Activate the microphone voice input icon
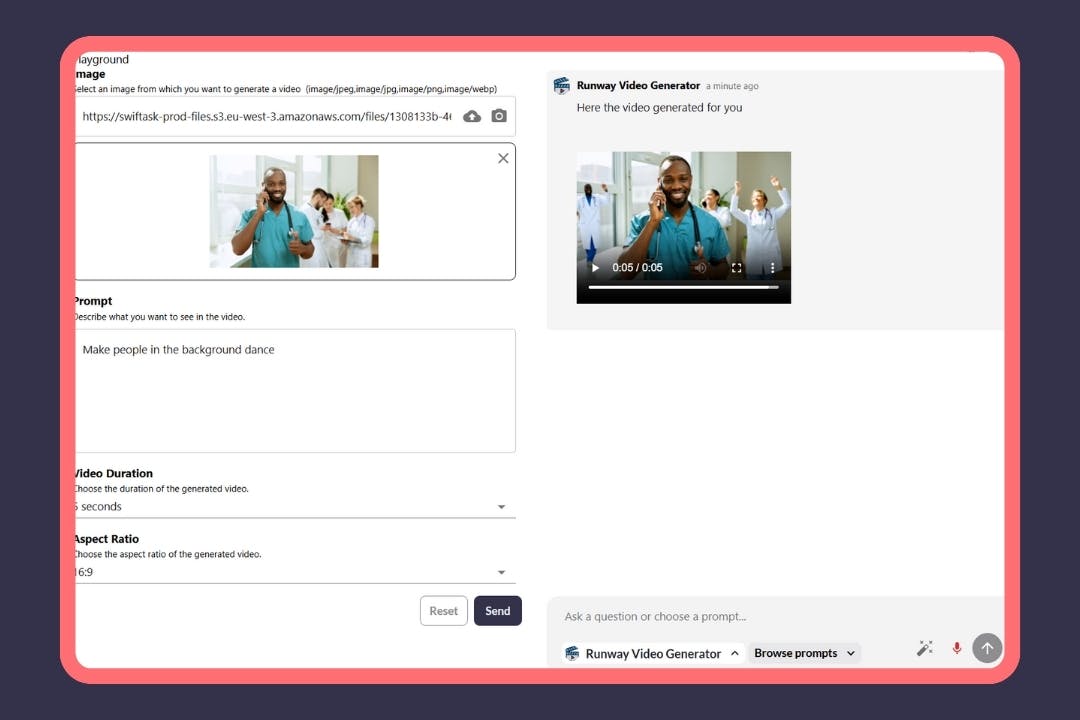Screen dimensions: 1080x720 (956, 648)
